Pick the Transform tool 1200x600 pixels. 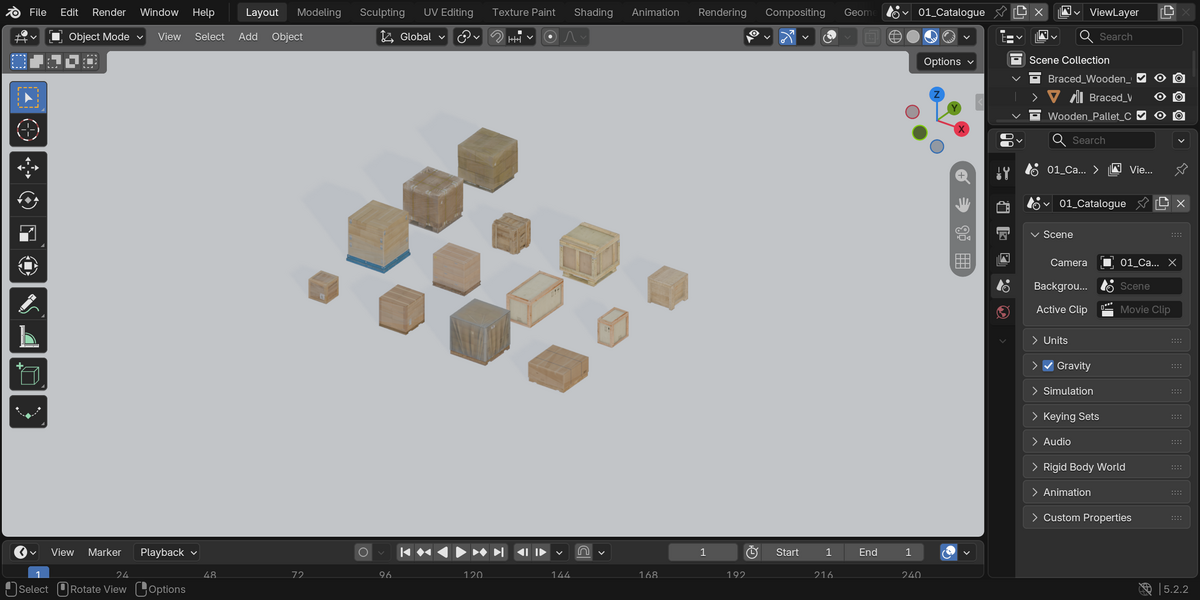28,267
